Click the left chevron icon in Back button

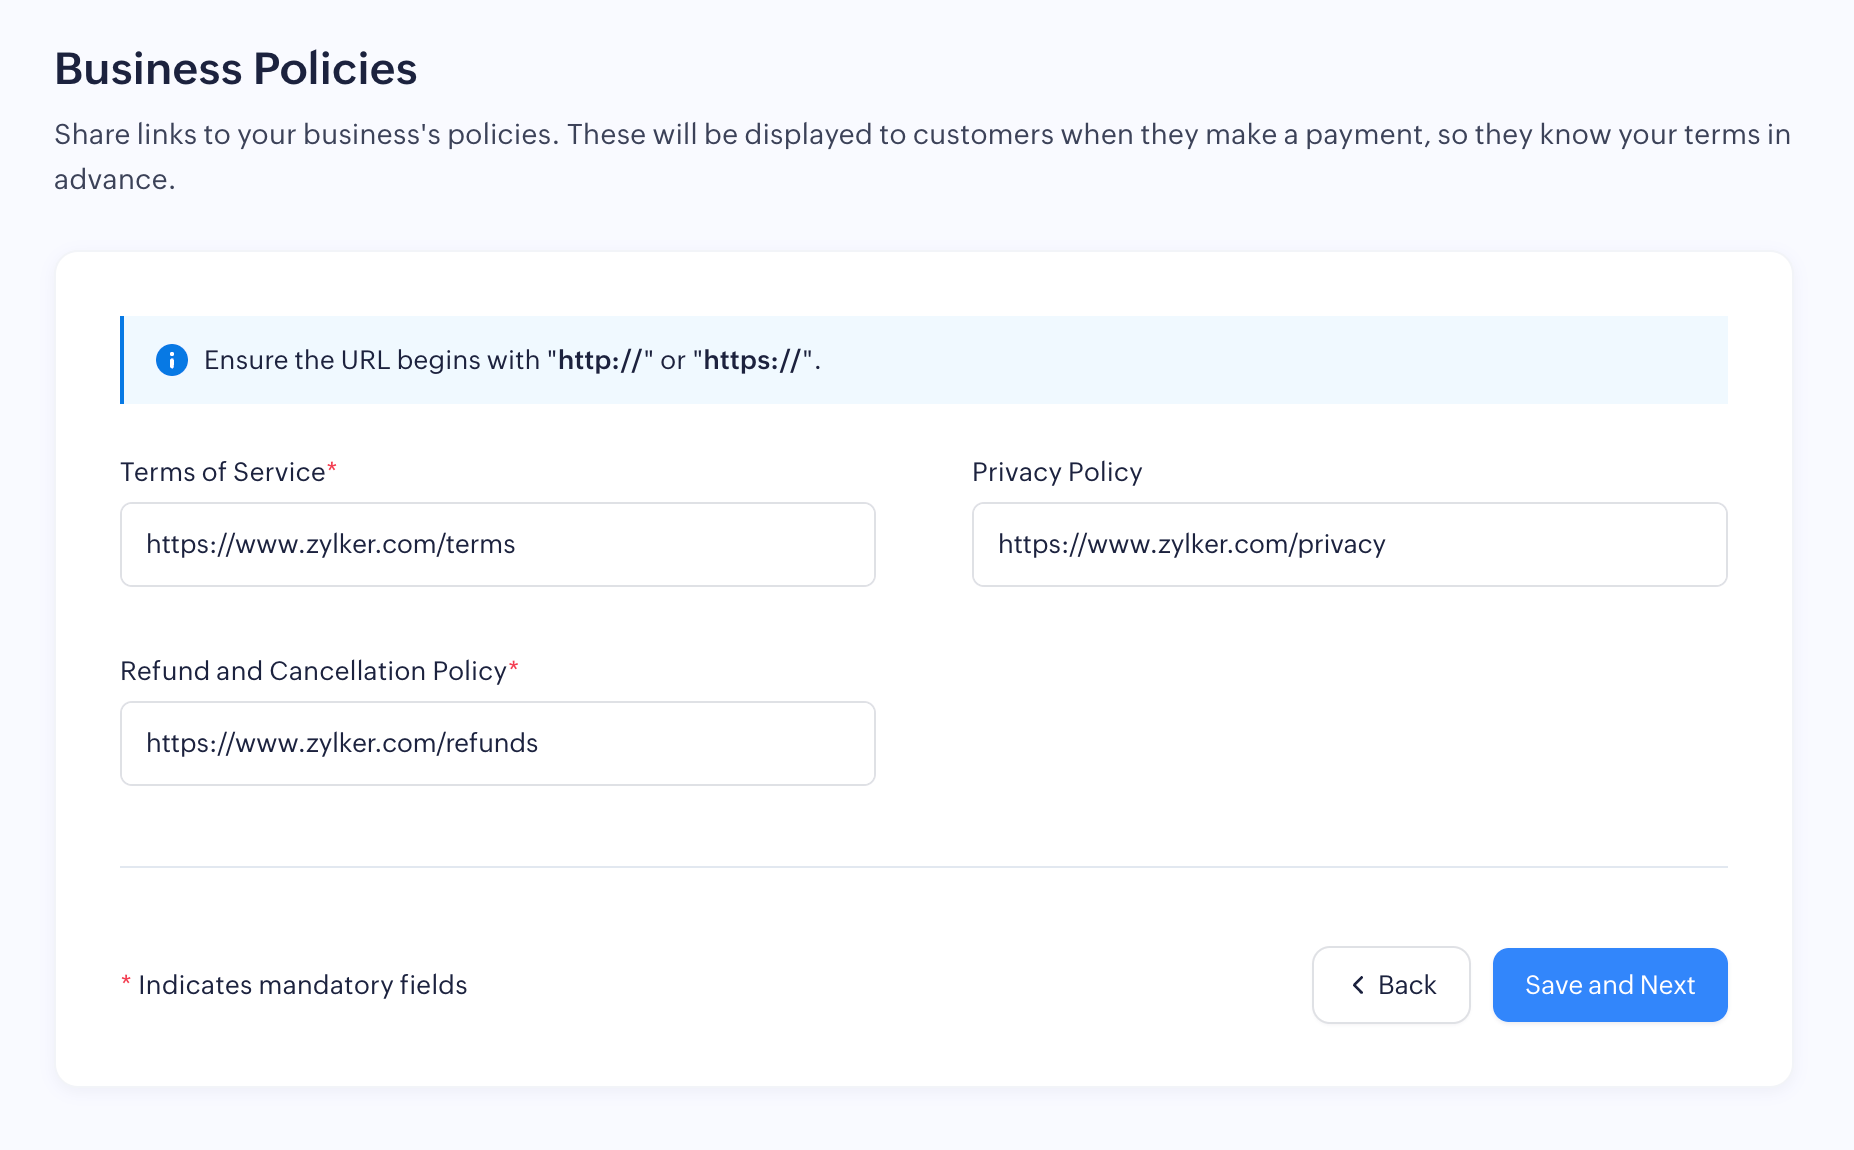tap(1358, 985)
